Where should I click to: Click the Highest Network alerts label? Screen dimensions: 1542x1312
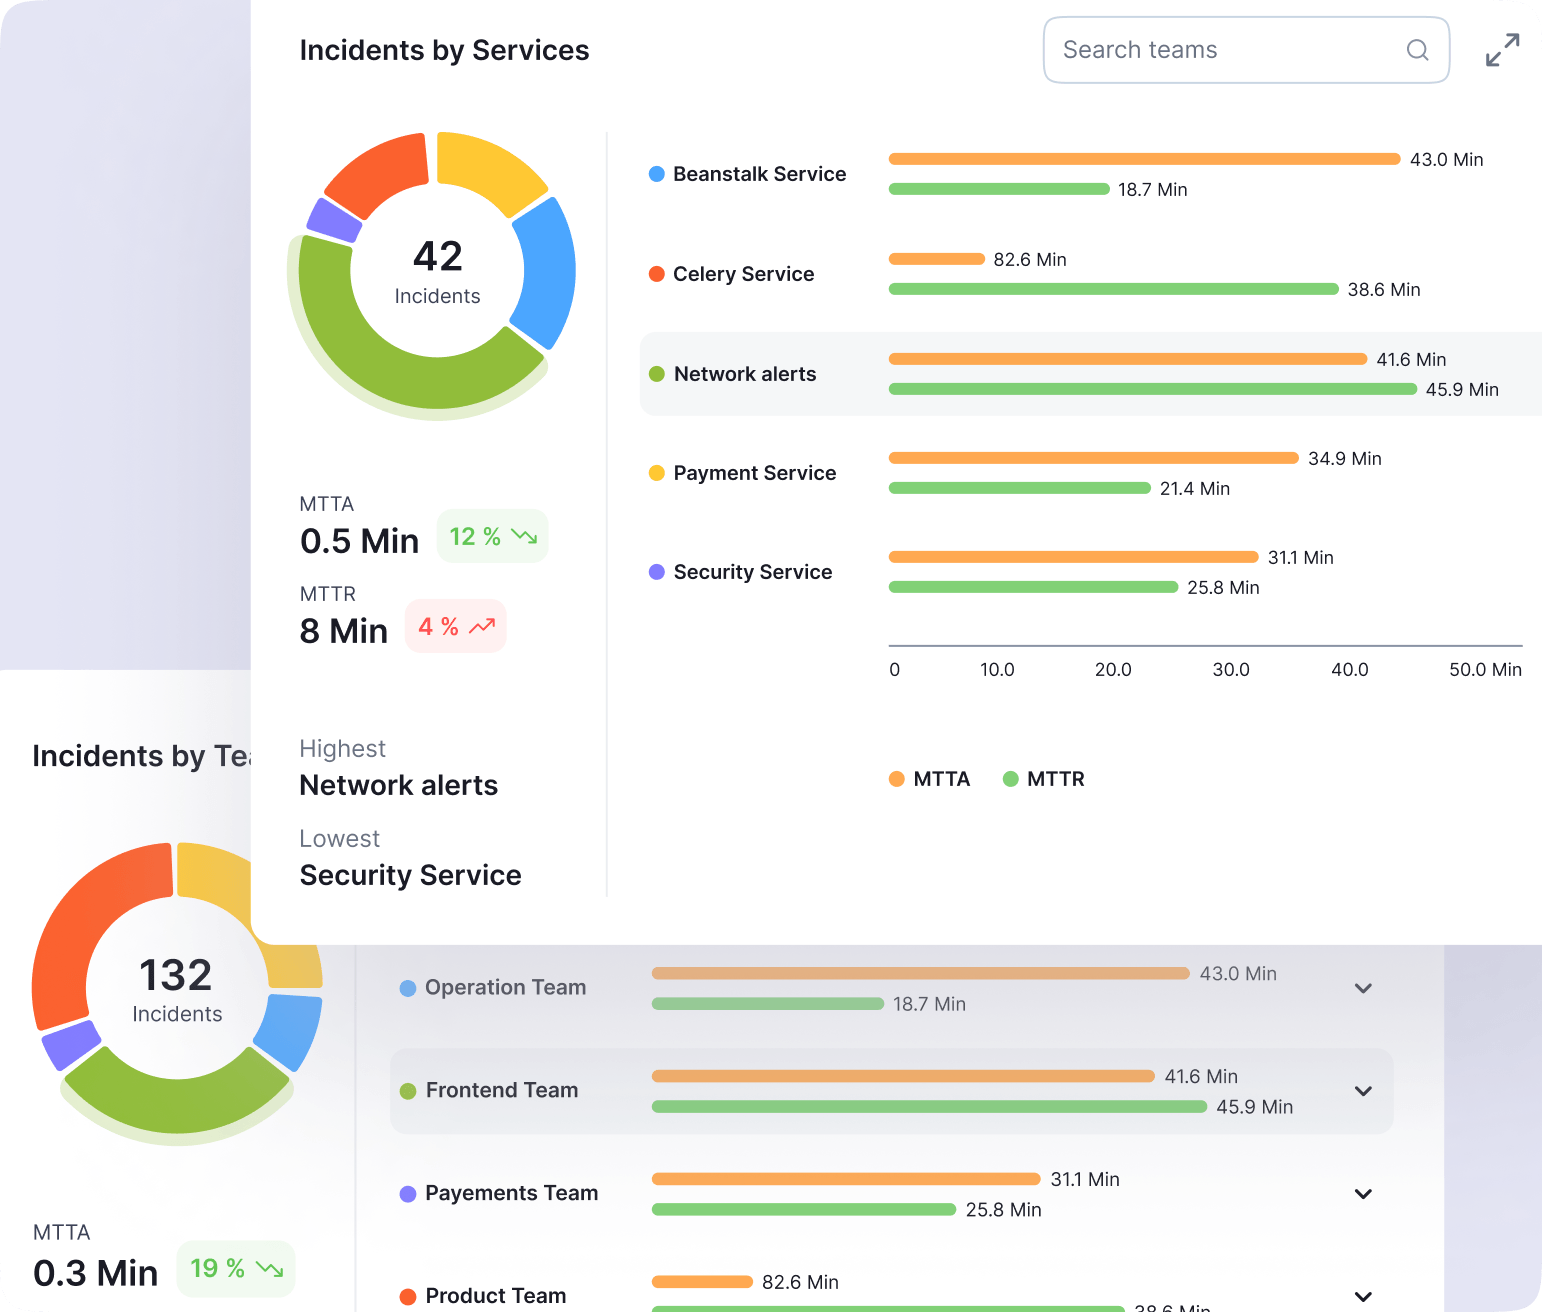(398, 784)
